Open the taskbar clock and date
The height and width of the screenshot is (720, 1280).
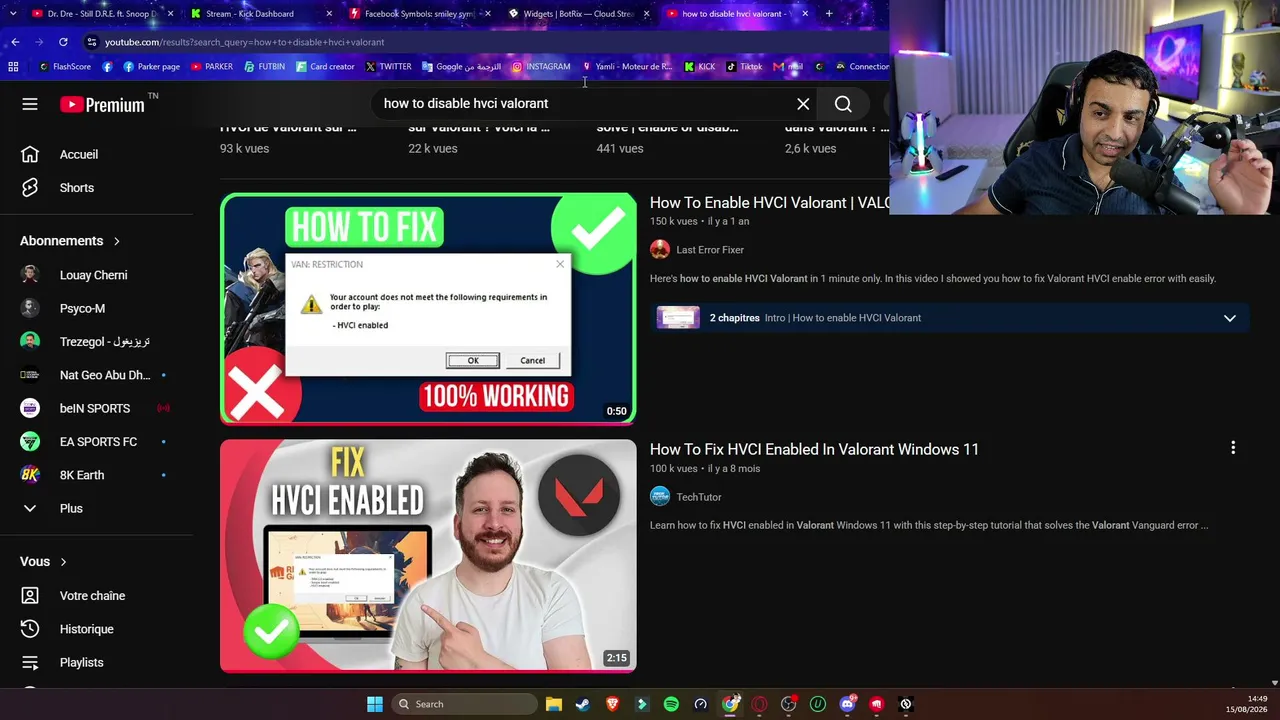pos(1249,704)
